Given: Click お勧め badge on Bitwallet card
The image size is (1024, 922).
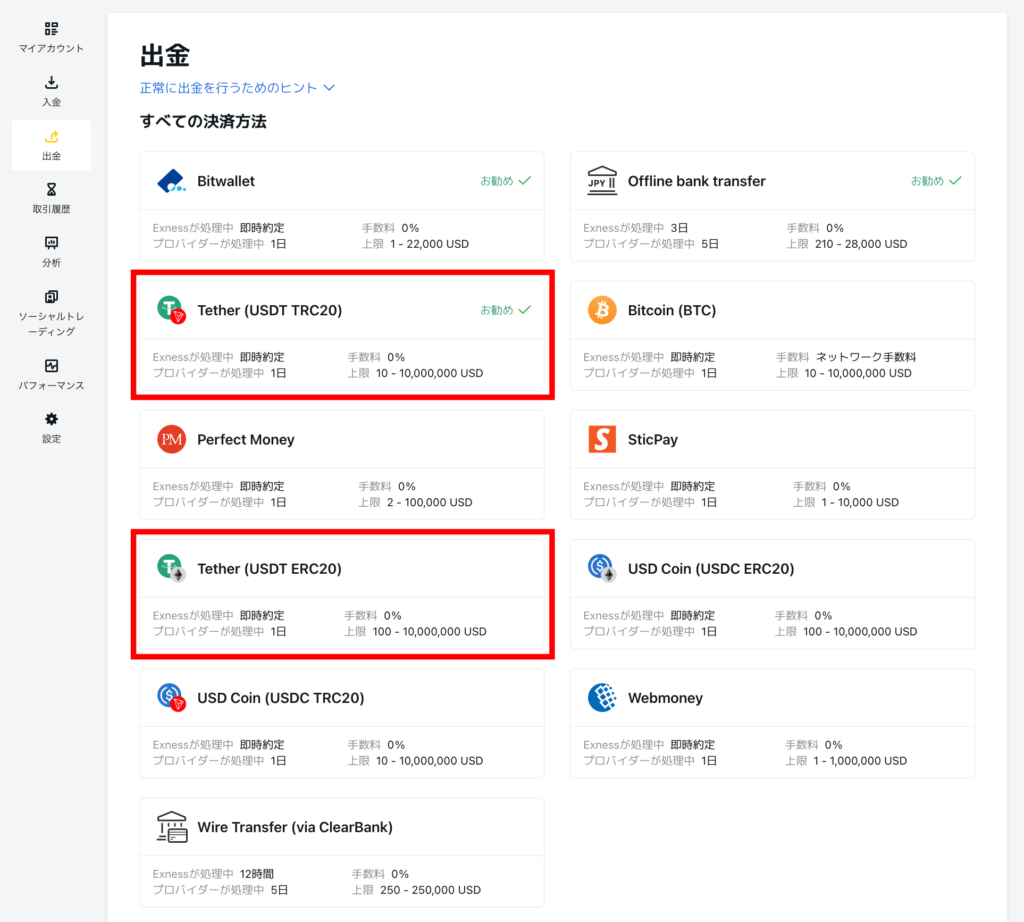Looking at the screenshot, I should [505, 181].
